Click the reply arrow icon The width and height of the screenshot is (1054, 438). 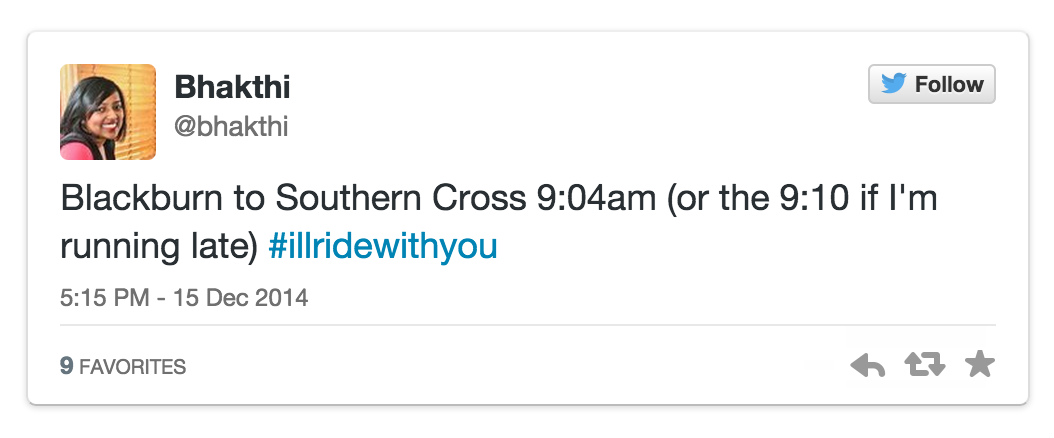[x=868, y=366]
